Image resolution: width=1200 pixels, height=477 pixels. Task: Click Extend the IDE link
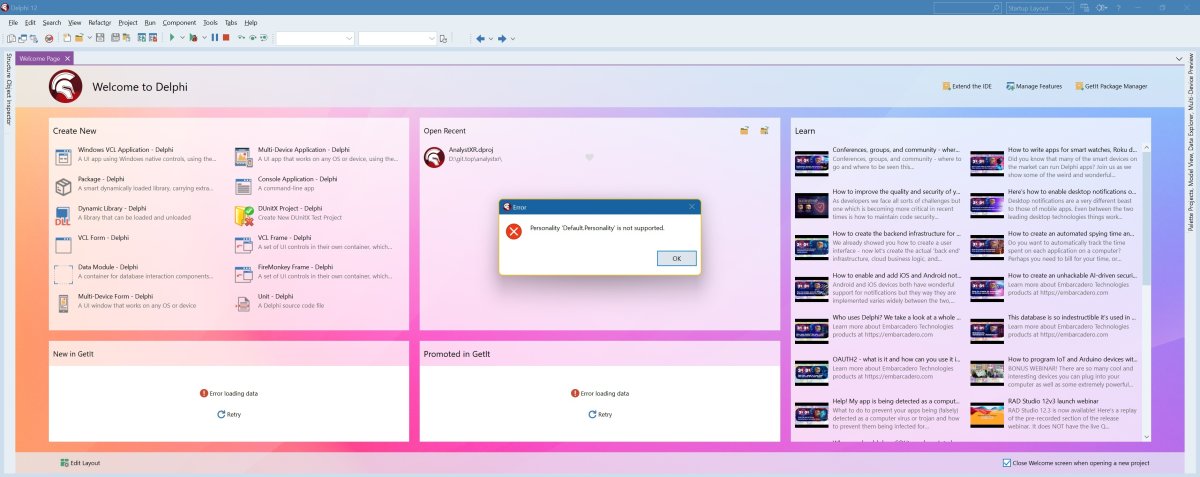coord(966,86)
